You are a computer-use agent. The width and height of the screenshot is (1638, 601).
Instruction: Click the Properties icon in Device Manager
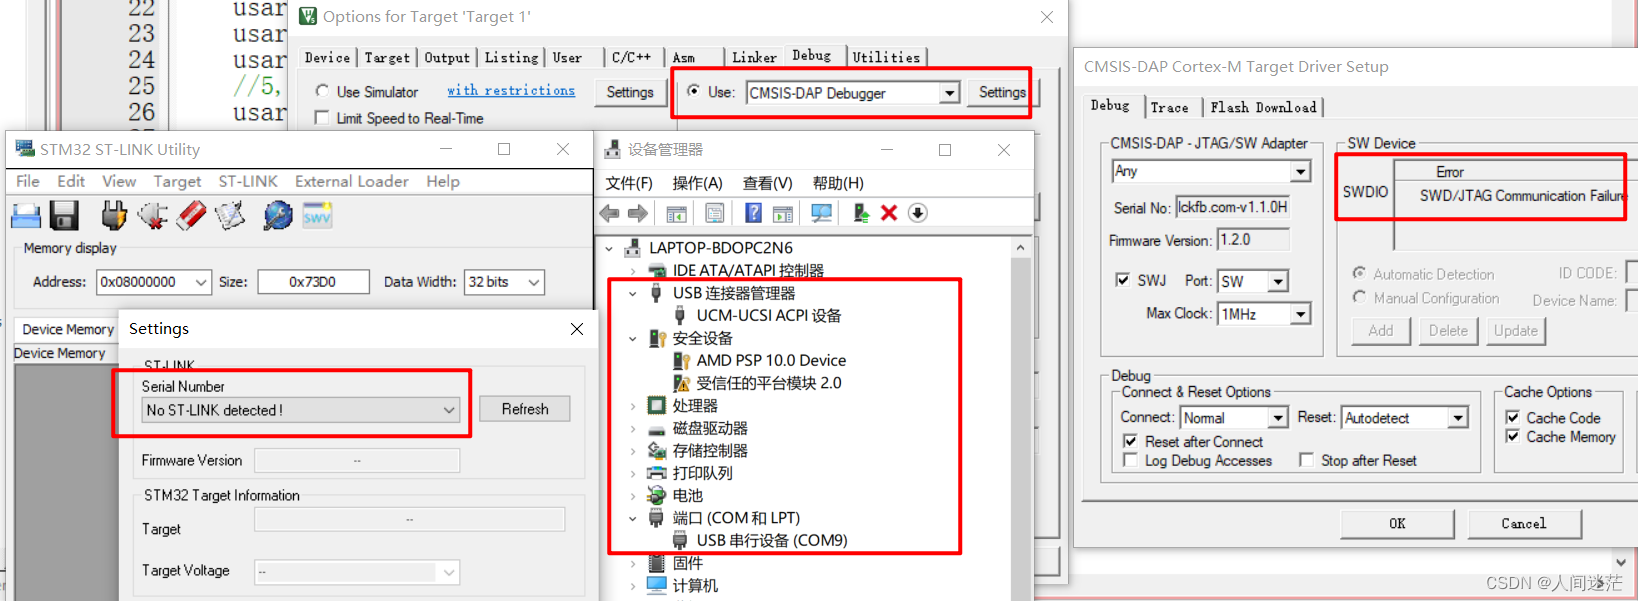(x=714, y=213)
